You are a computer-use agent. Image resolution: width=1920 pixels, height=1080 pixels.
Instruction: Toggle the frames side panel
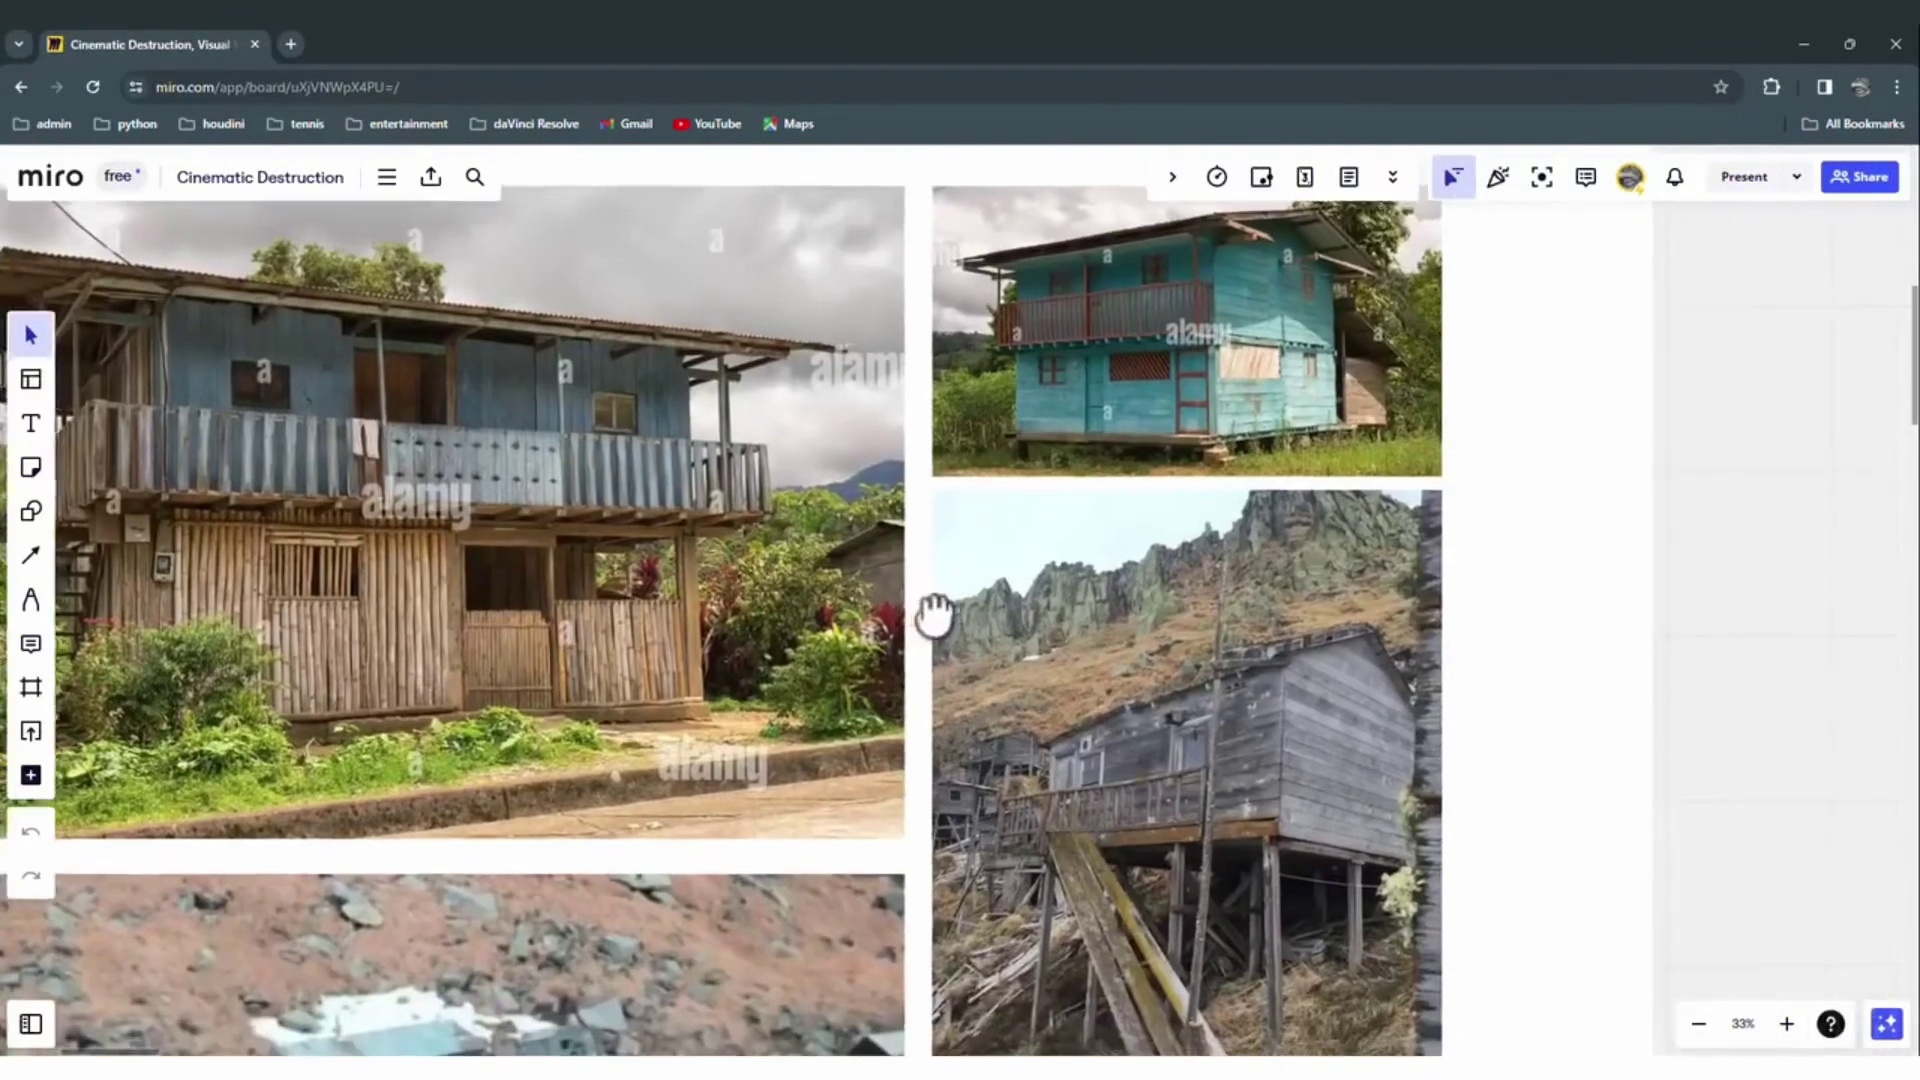(31, 1024)
